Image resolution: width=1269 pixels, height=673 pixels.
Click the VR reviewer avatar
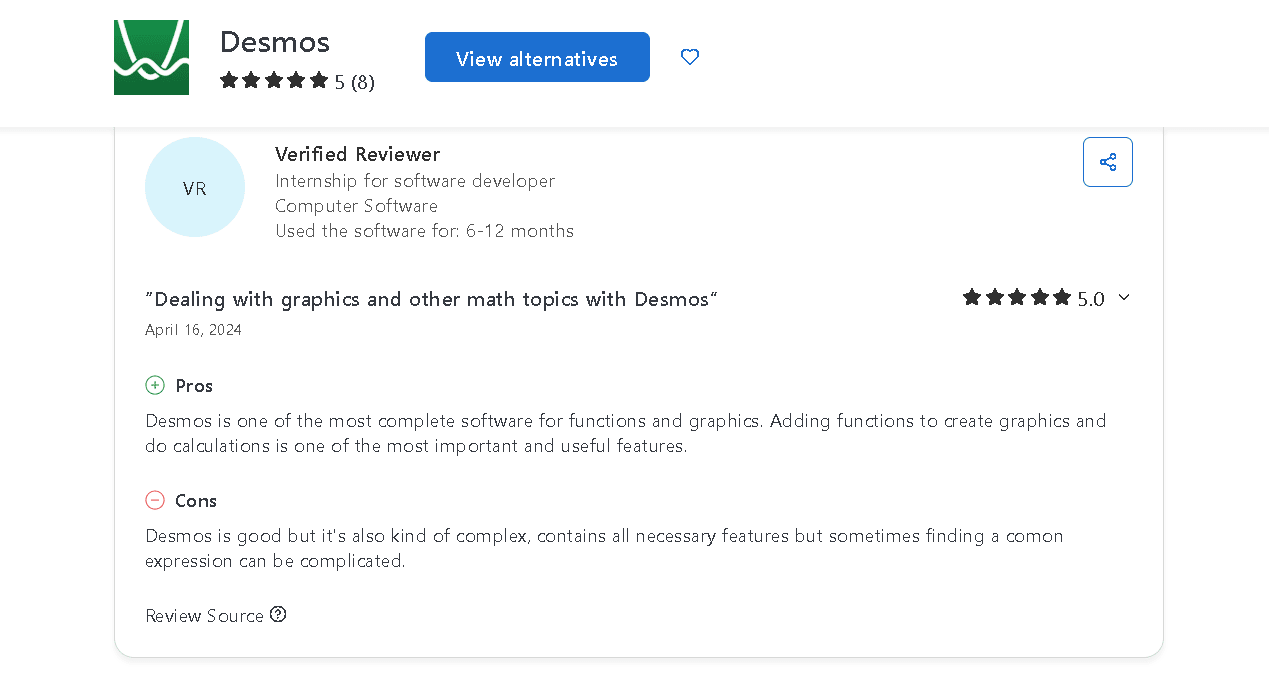tap(195, 187)
